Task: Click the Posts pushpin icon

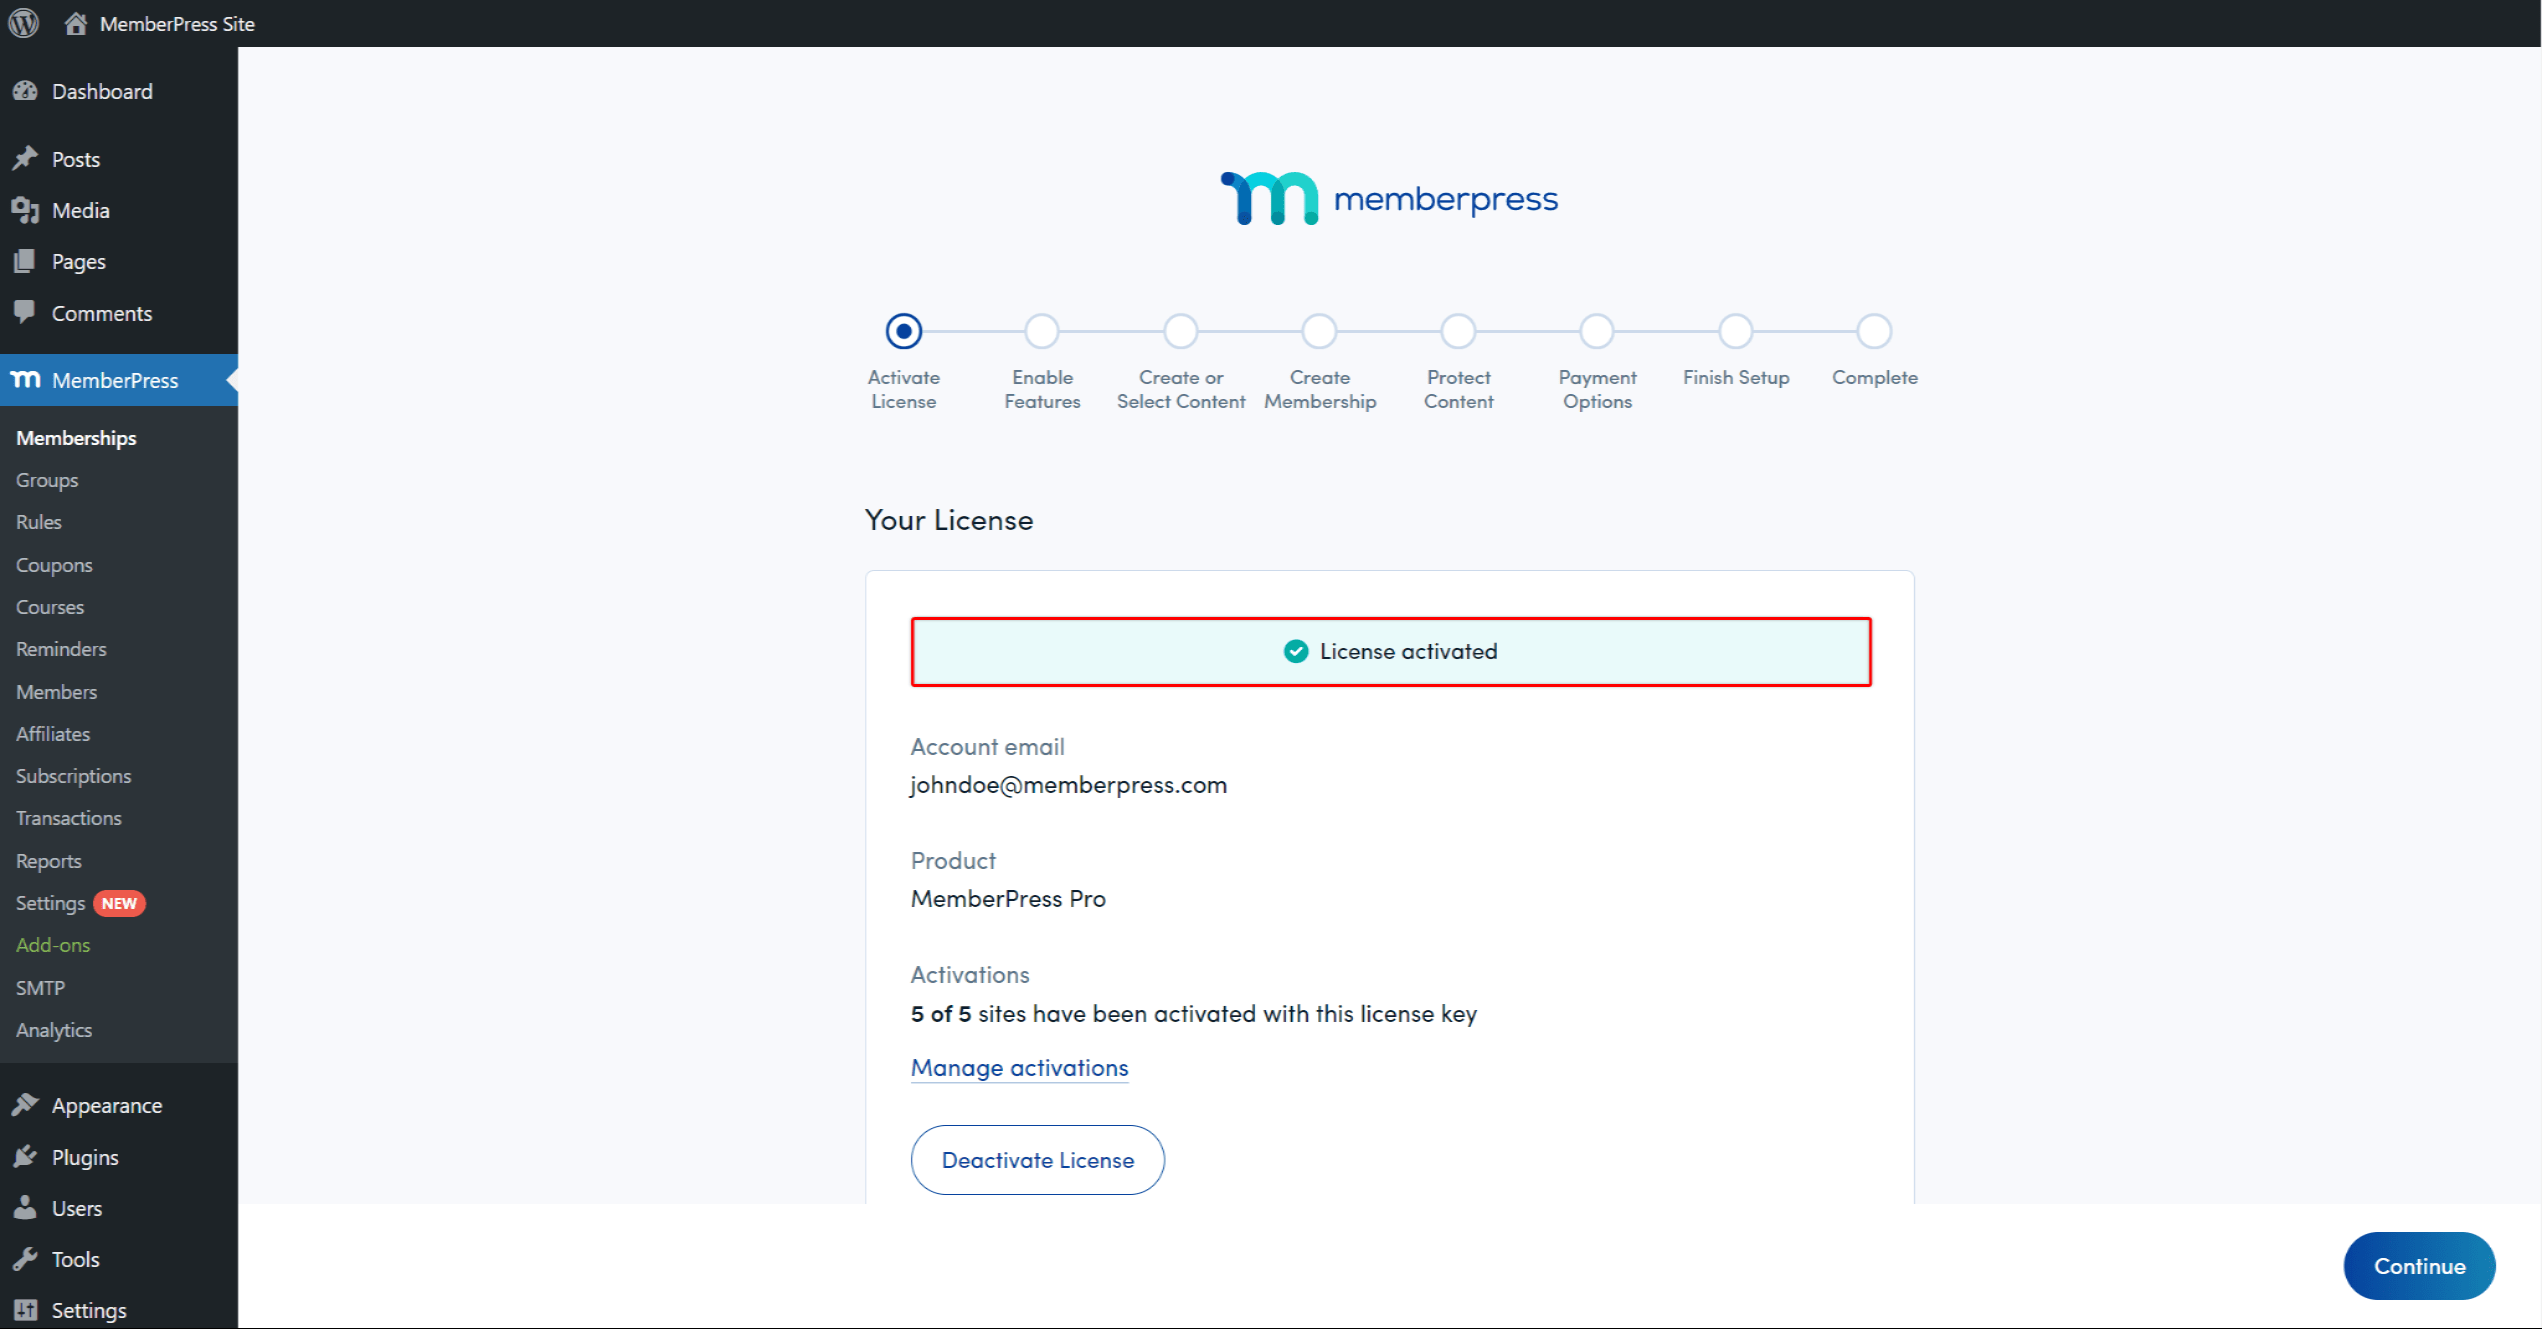Action: (x=25, y=159)
